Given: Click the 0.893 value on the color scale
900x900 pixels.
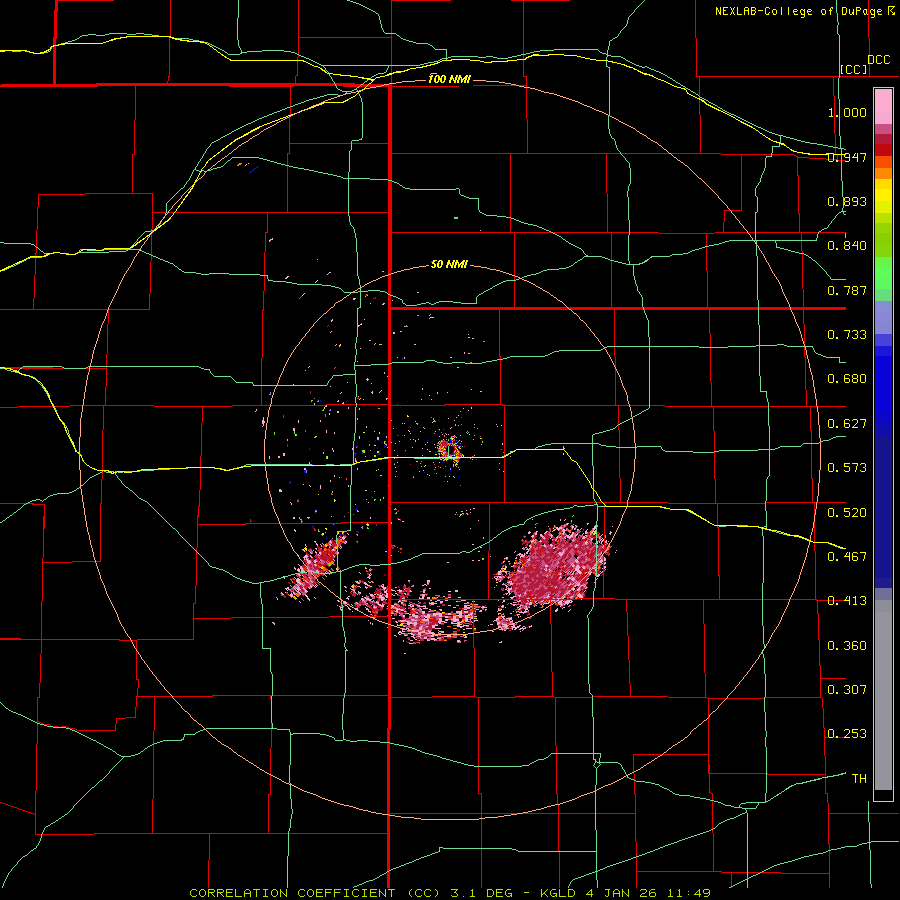Looking at the screenshot, I should 847,201.
